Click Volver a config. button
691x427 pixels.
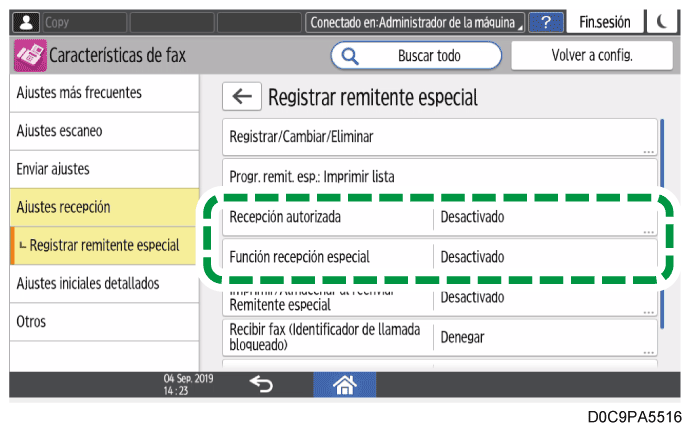coord(591,56)
